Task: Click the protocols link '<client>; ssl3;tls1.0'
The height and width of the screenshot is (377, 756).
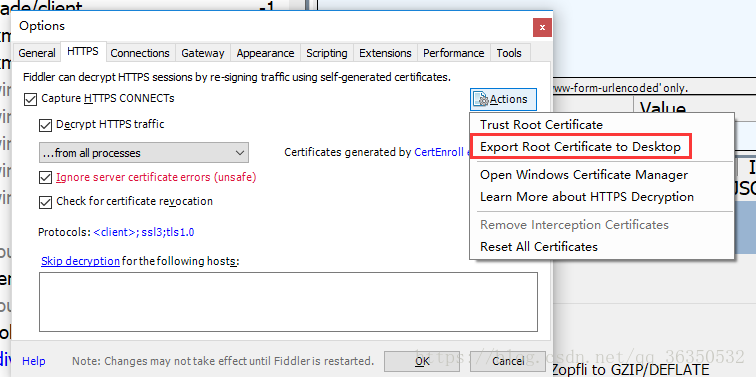Action: click(x=144, y=232)
